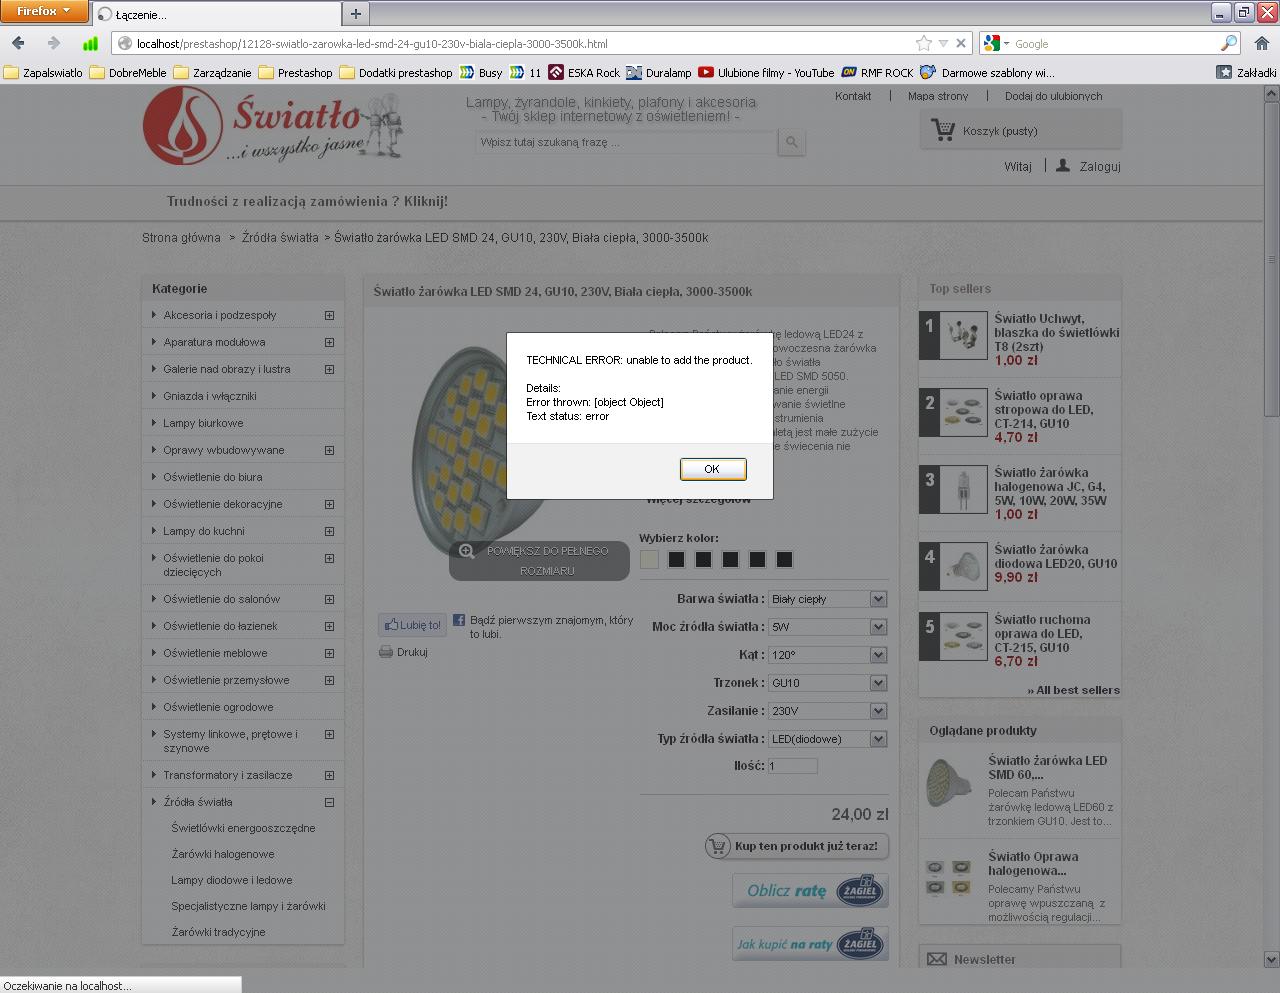Expand Oświetlenie do salonów category

329,600
